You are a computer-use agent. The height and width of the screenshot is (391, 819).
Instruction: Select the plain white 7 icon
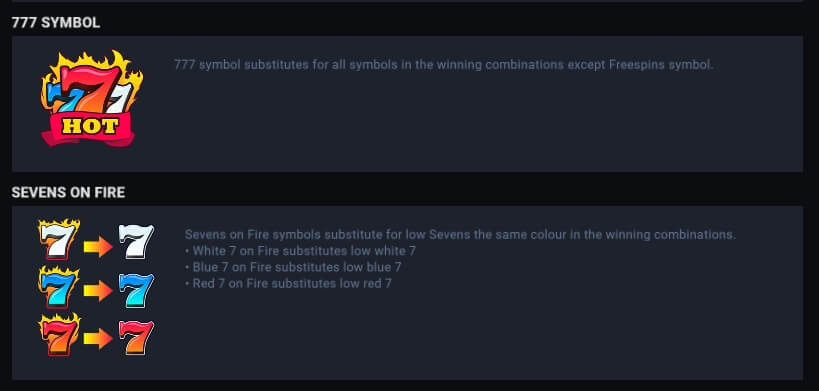(136, 241)
